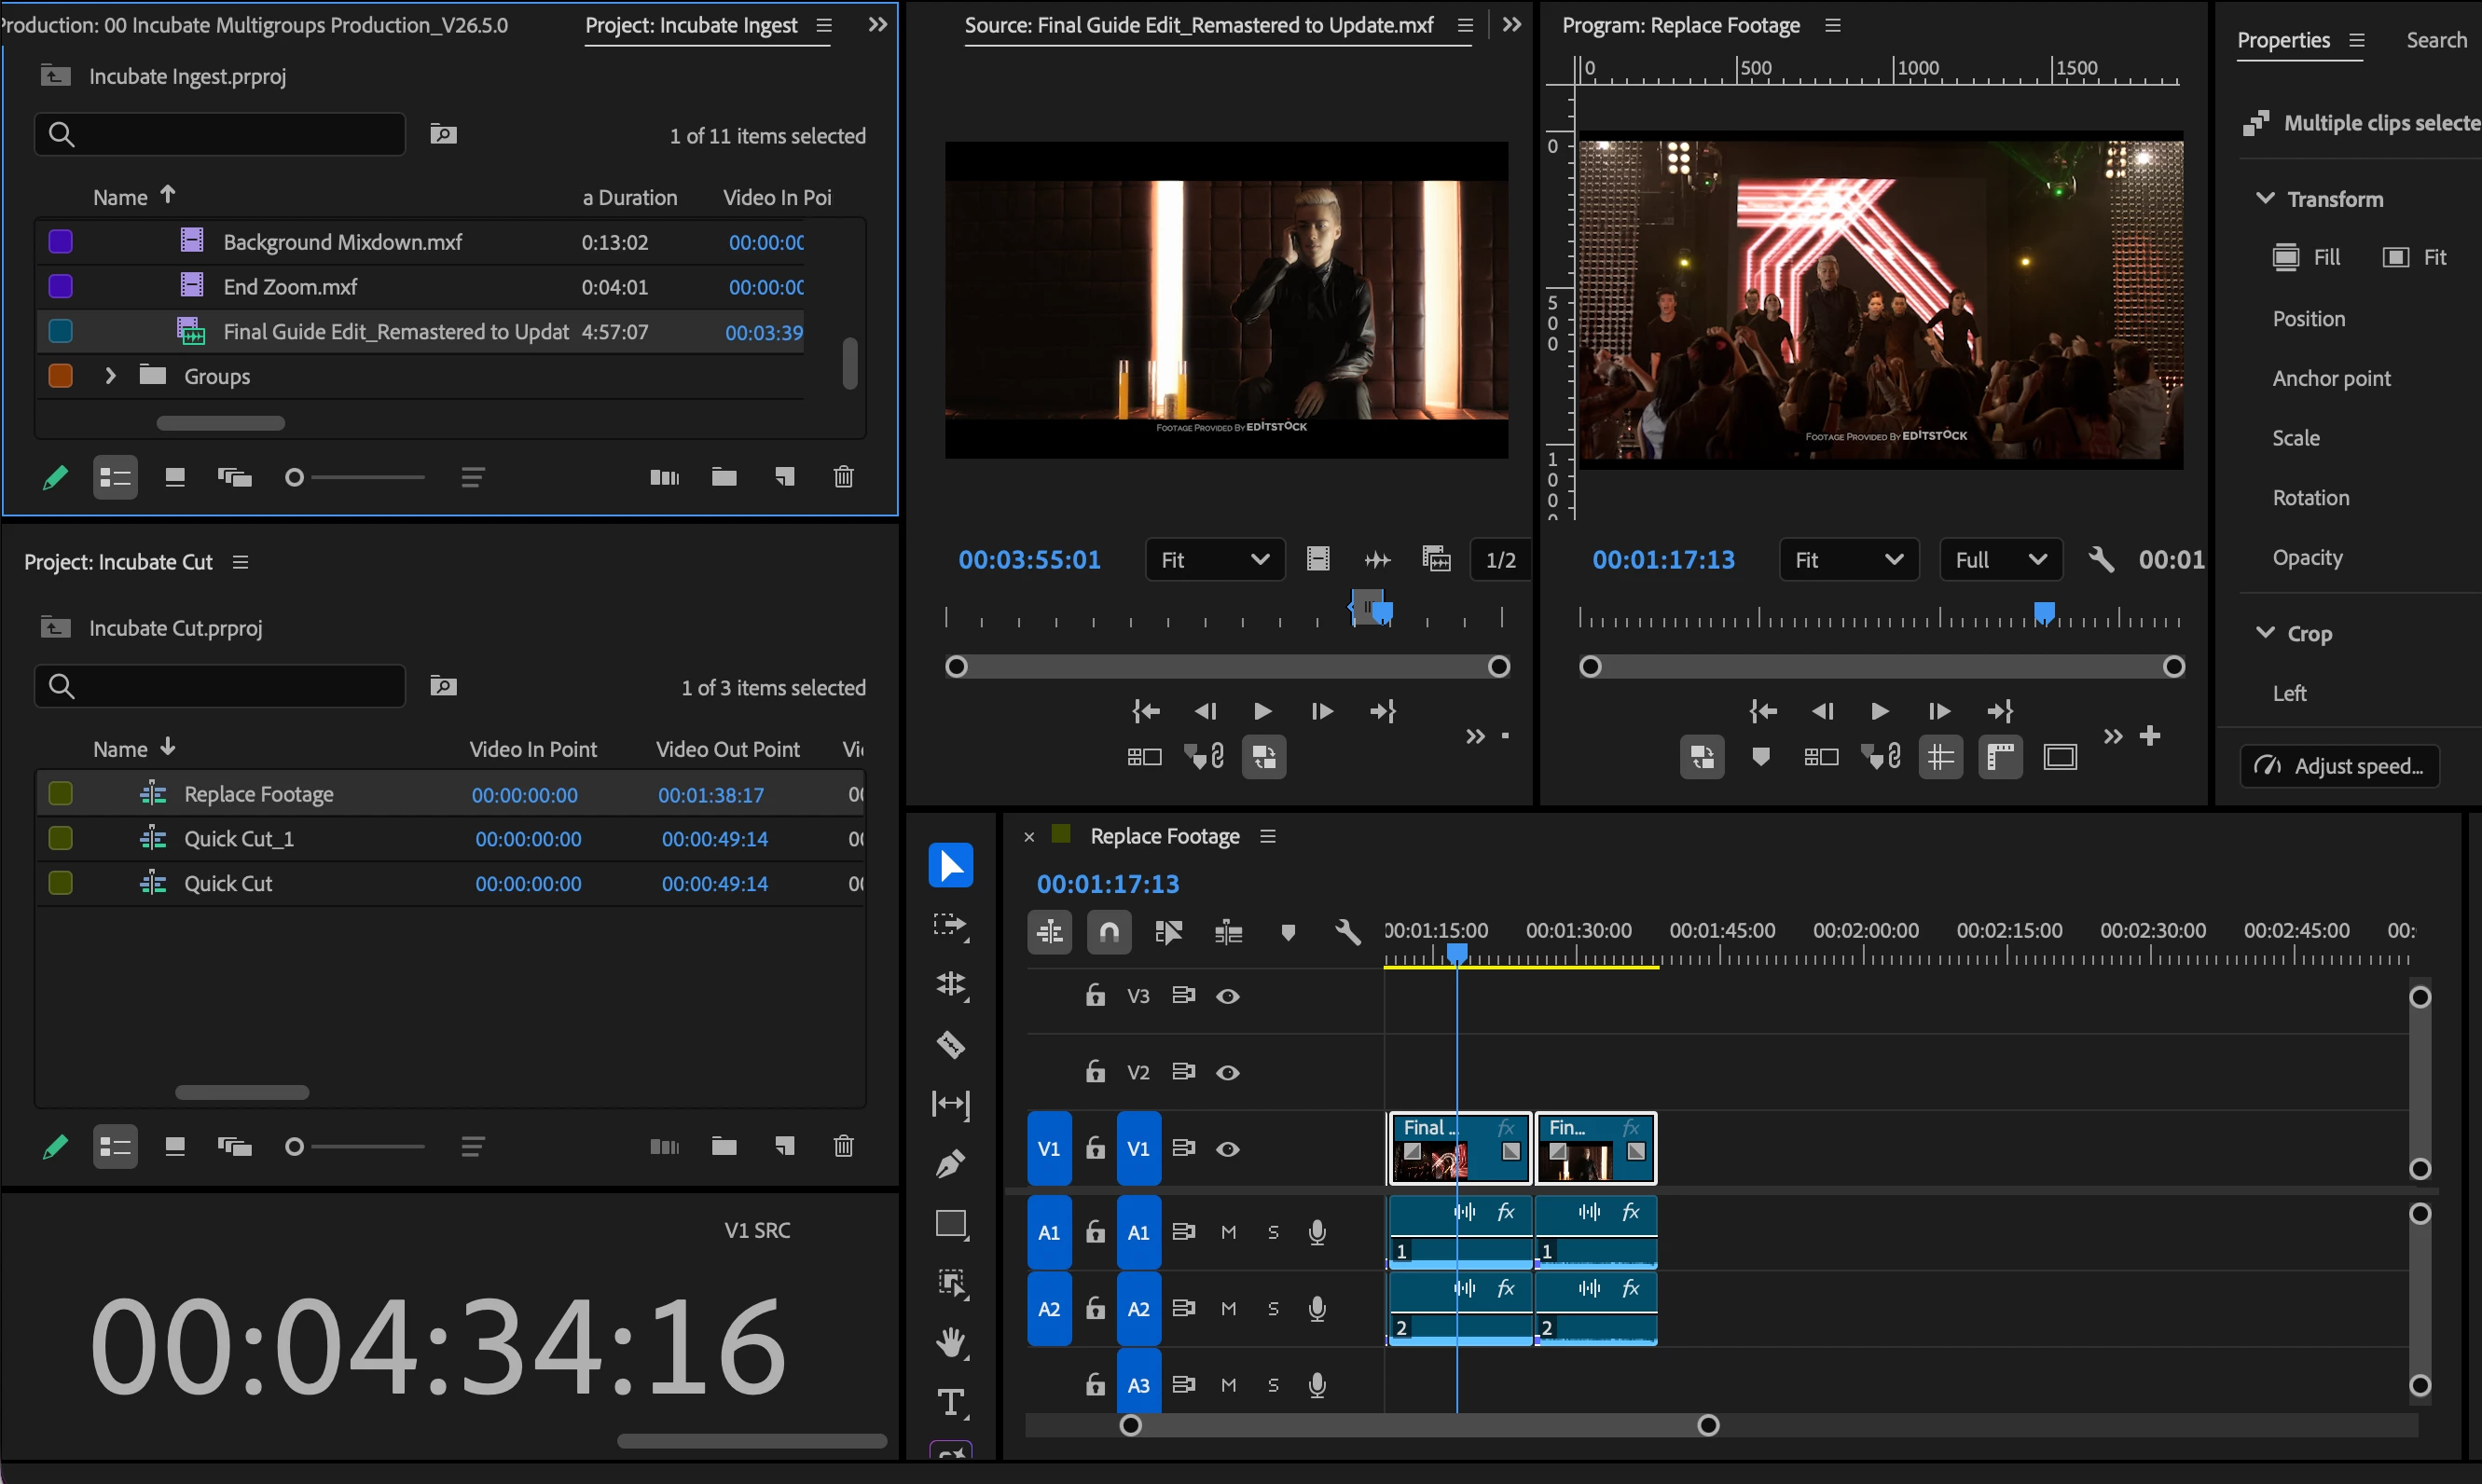
Task: Mute the A1 audio track
Action: 1228,1232
